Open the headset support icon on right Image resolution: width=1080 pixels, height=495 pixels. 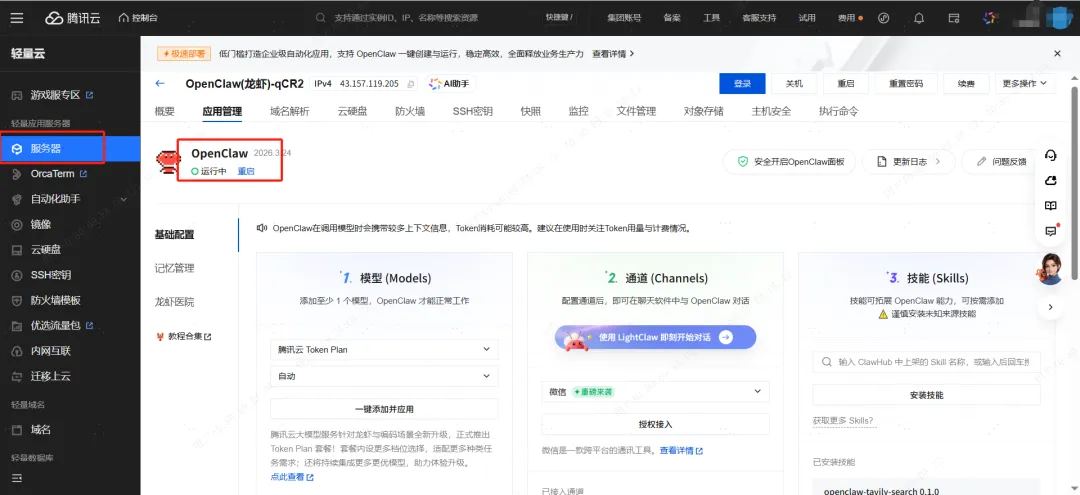tap(1050, 156)
